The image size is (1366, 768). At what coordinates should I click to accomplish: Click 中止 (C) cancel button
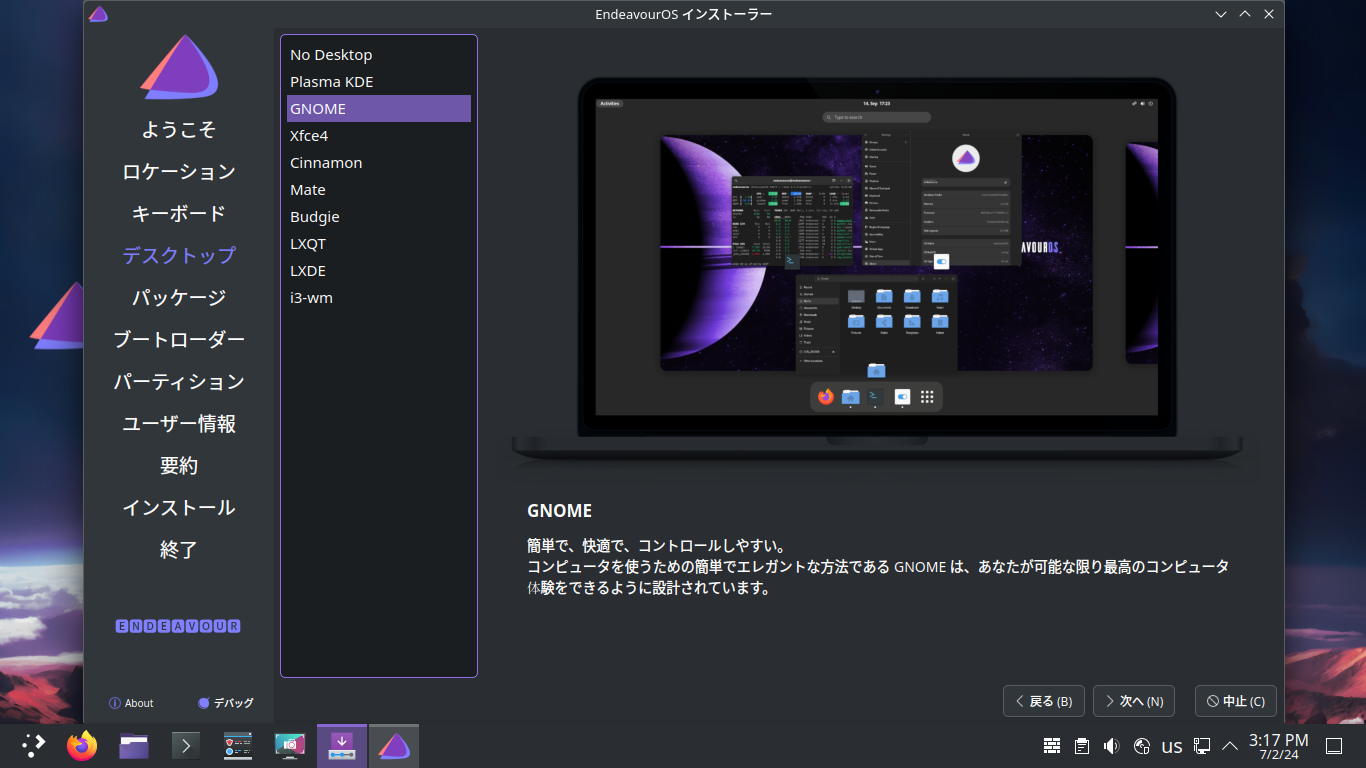pos(1236,701)
